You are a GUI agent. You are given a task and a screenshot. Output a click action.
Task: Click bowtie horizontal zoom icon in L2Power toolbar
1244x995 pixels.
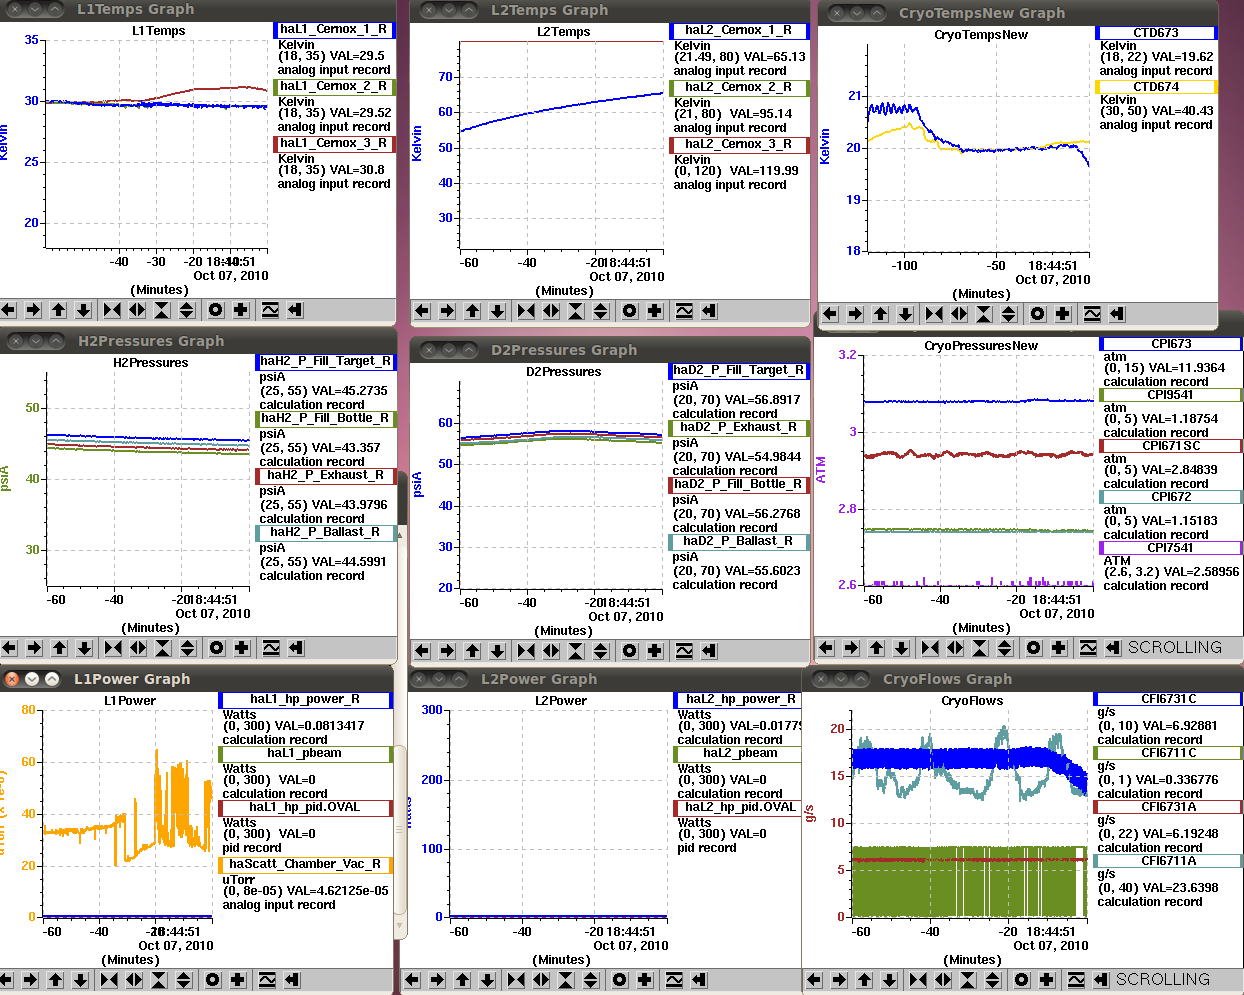516,980
